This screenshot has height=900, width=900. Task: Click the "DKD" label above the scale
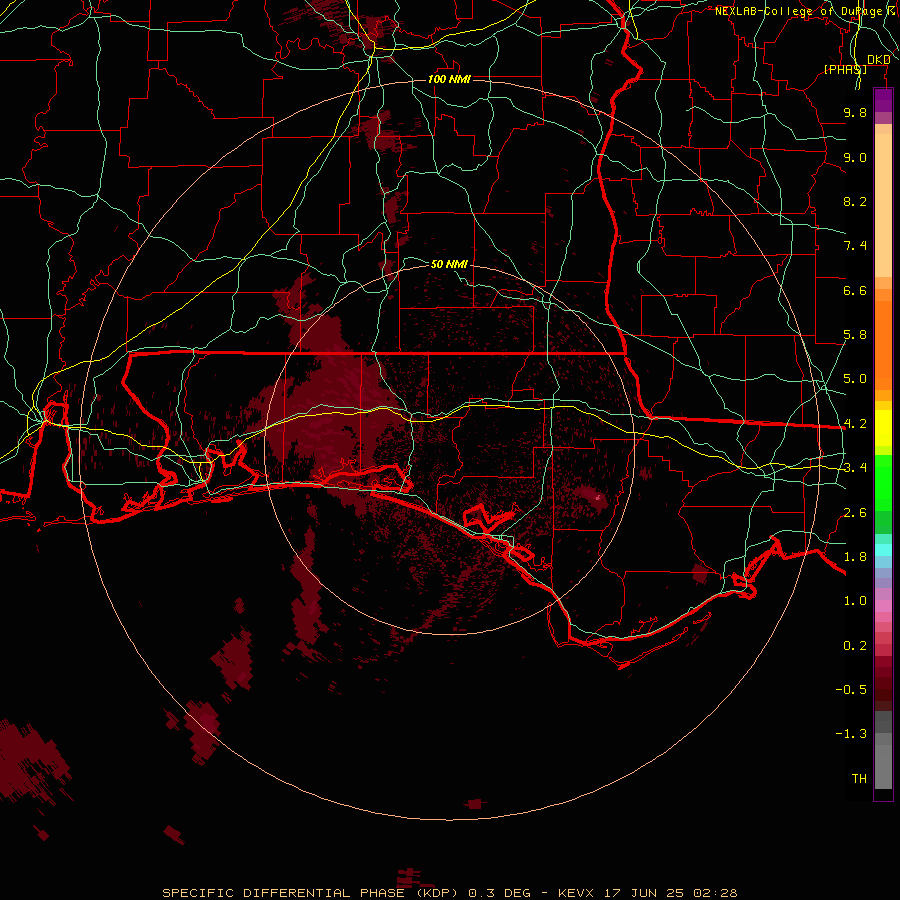click(878, 60)
